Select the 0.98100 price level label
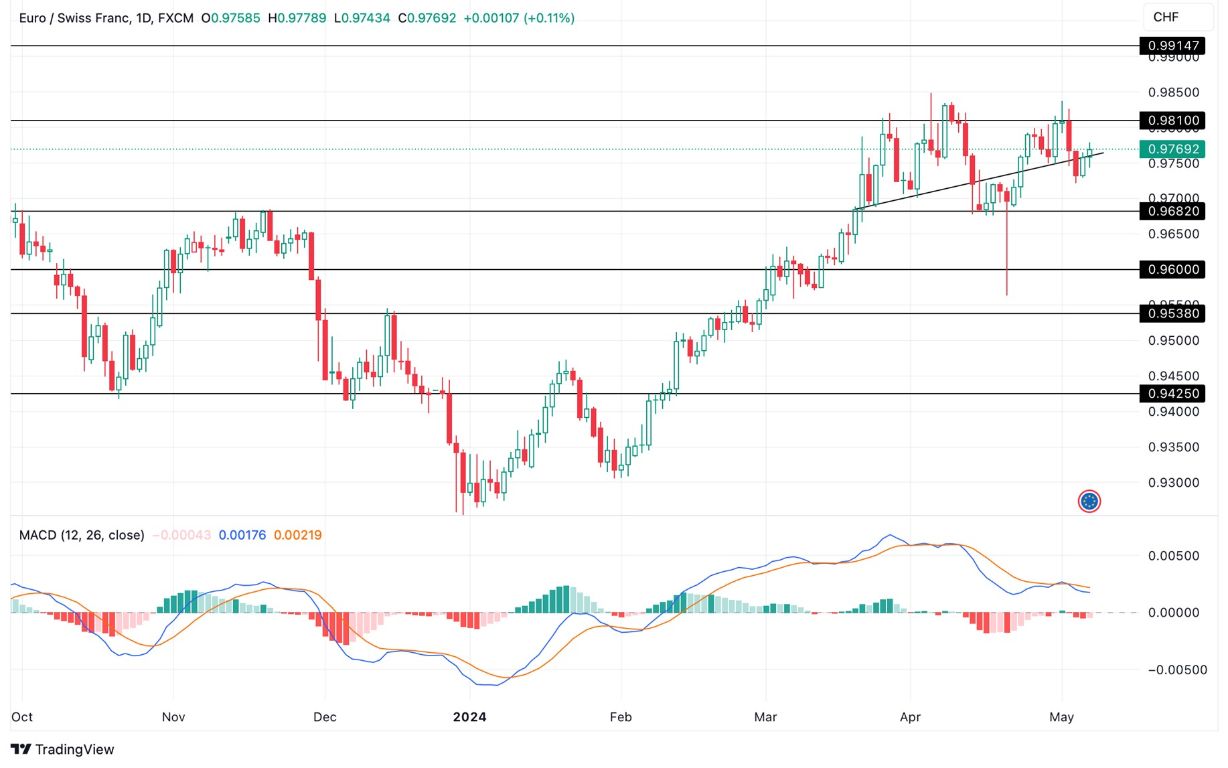 point(1173,121)
